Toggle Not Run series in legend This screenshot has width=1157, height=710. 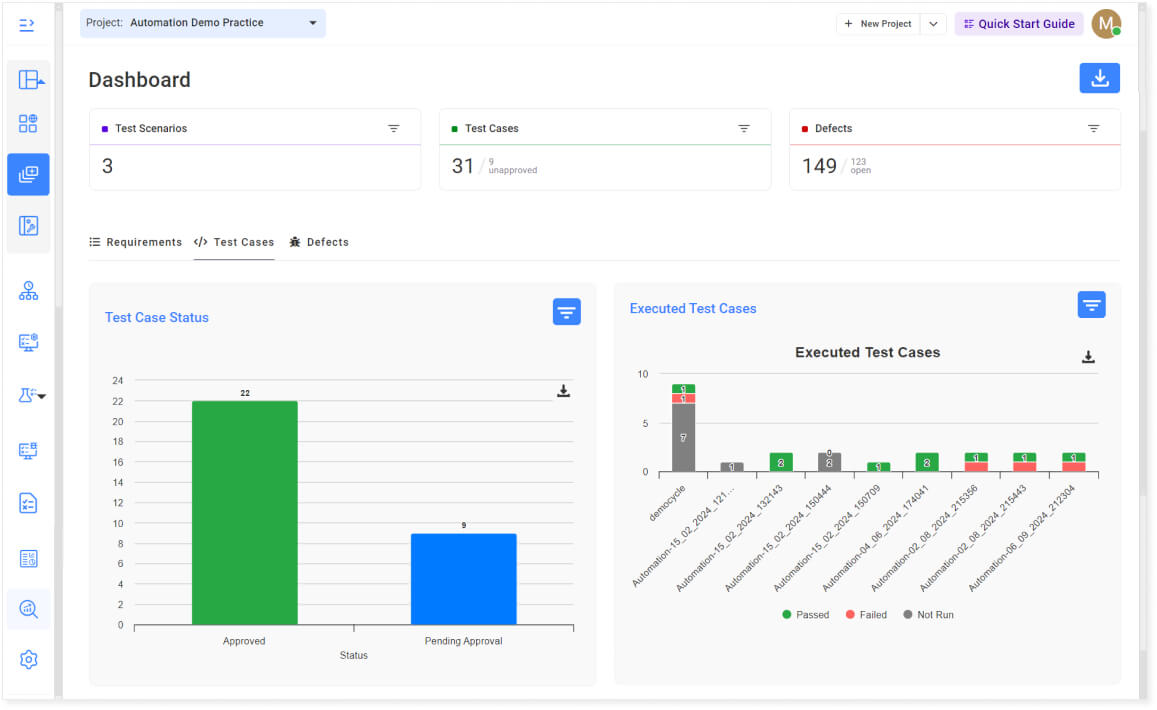coord(928,615)
